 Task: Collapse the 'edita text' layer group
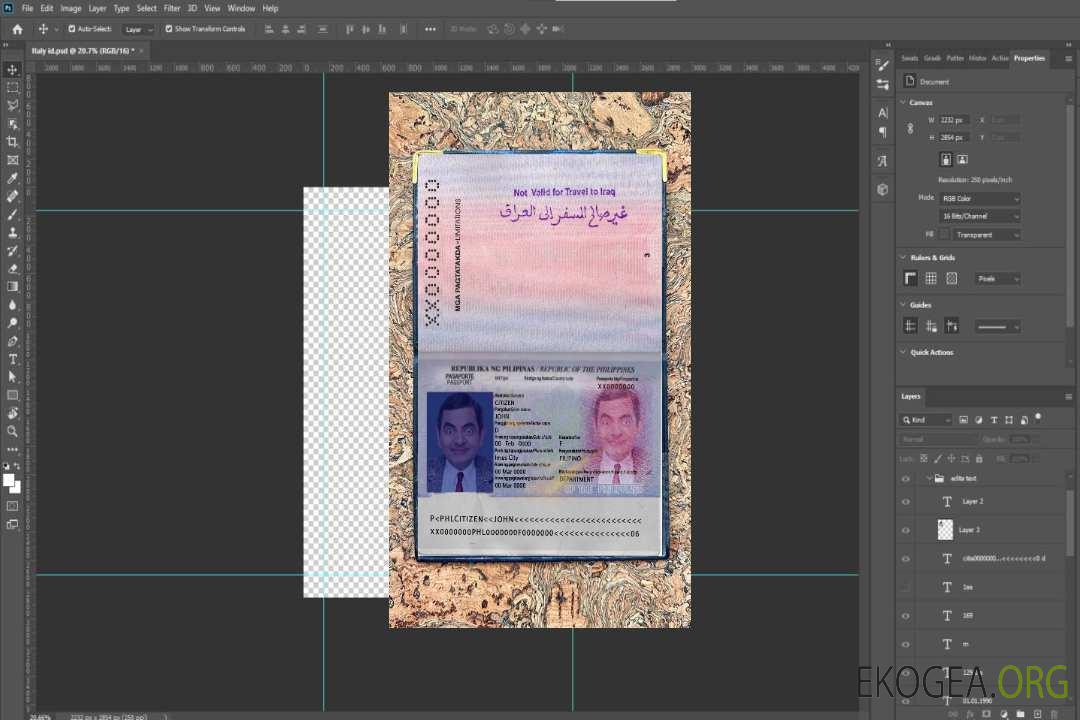[928, 479]
